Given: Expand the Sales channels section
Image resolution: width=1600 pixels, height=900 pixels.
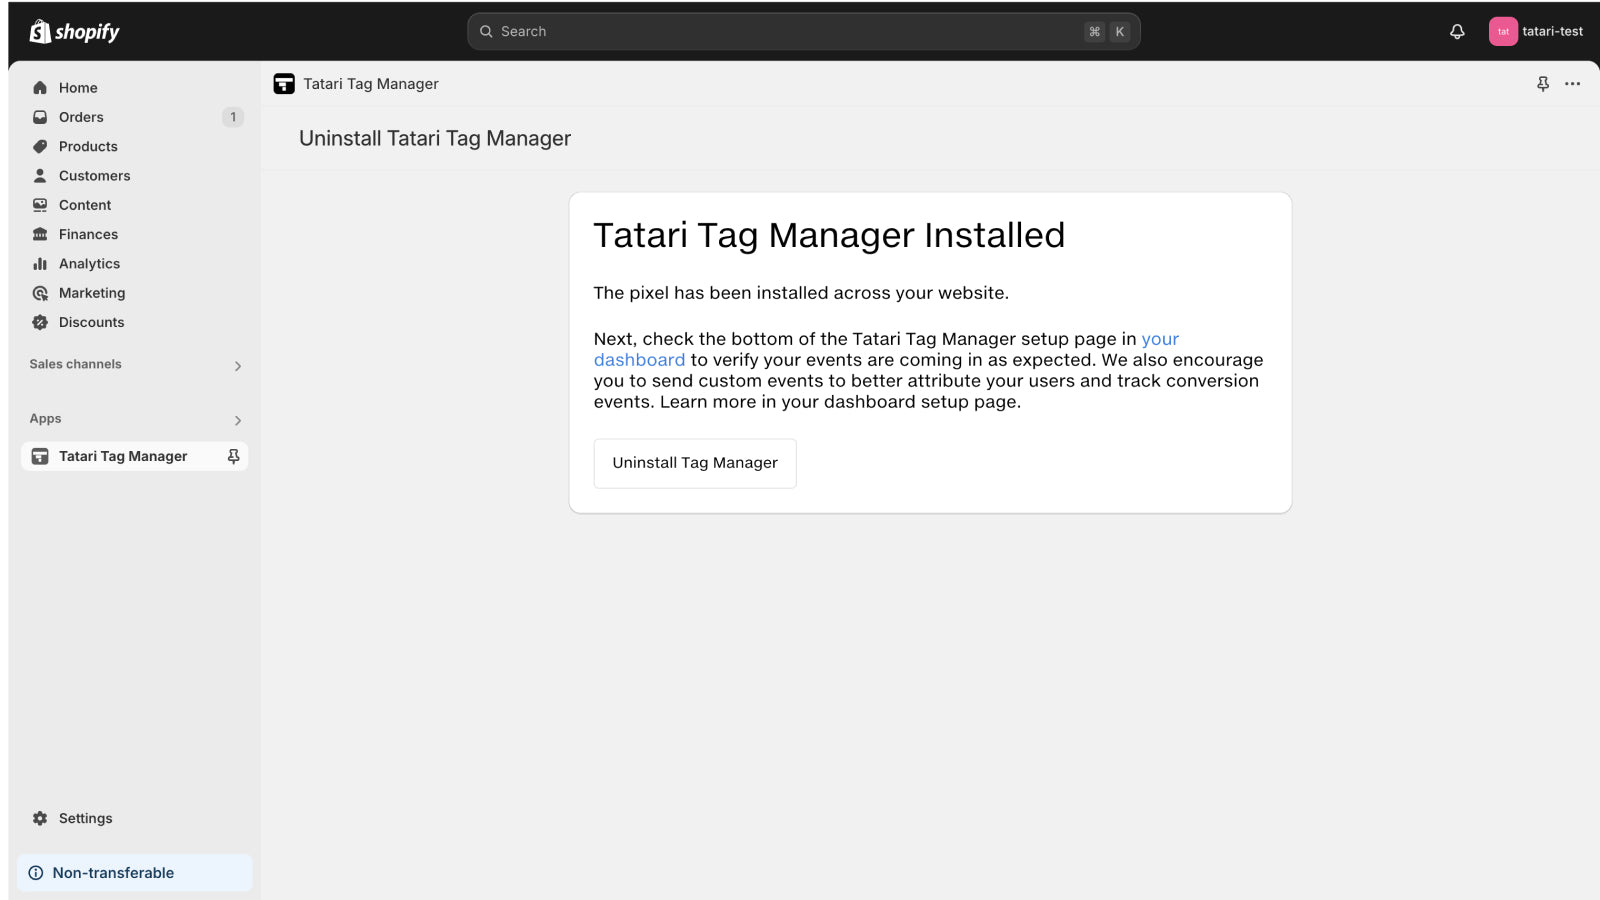Looking at the screenshot, I should (x=238, y=366).
